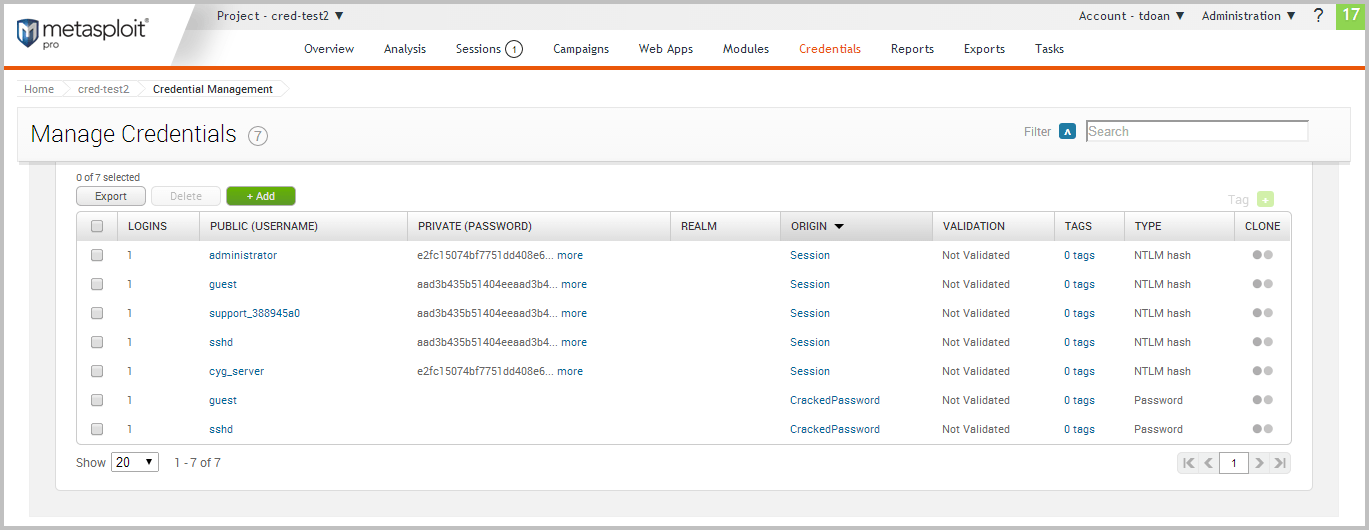Select the administrator row checkbox
Viewport: 1369px width, 530px height.
coord(97,255)
